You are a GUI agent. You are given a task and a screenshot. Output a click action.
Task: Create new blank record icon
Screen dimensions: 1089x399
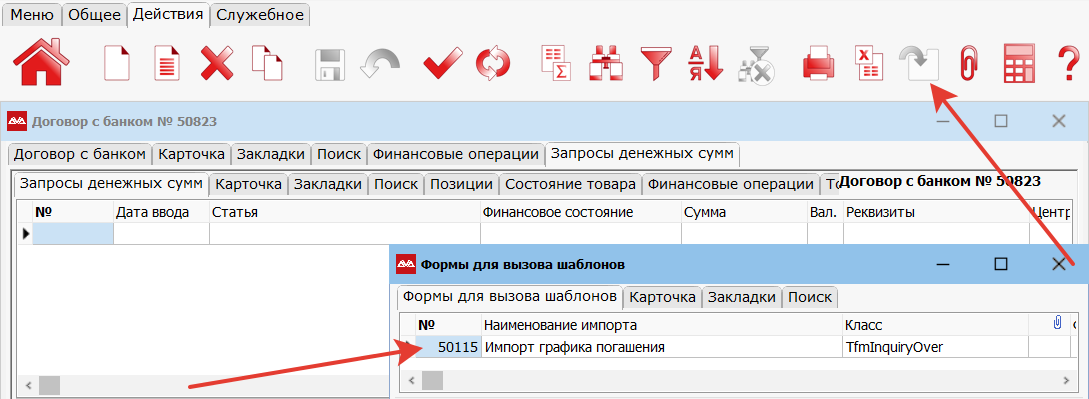point(117,62)
